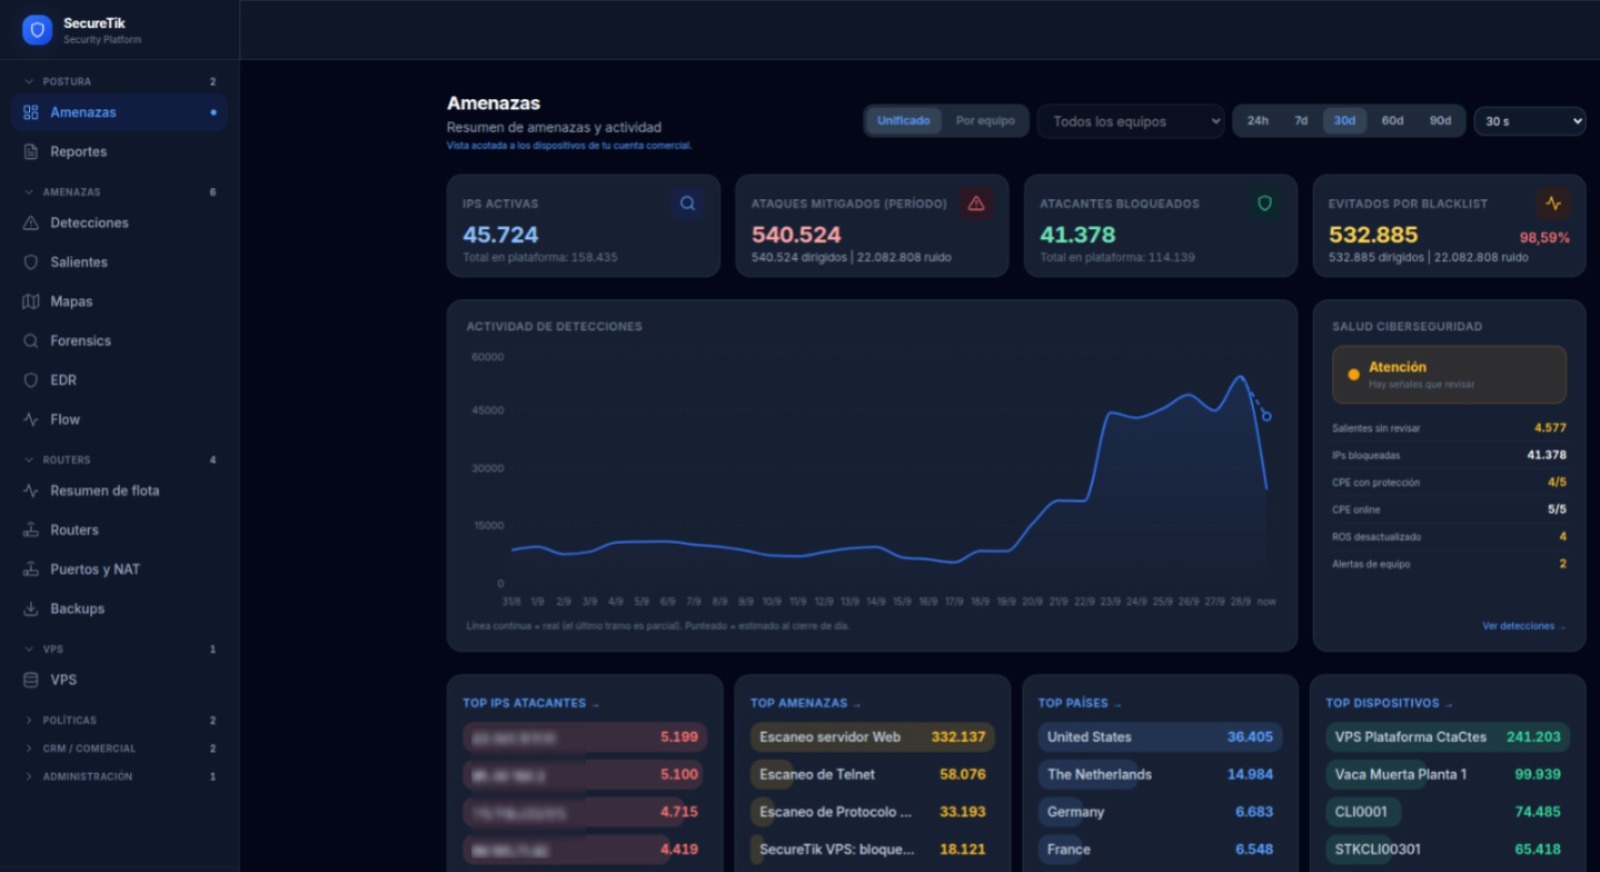Click the EDR shield icon

31,380
